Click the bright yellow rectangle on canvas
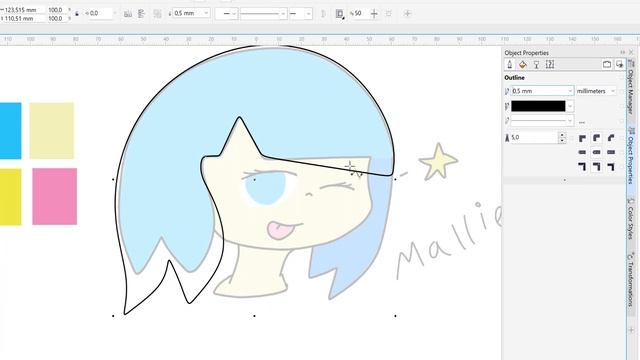 tap(11, 197)
